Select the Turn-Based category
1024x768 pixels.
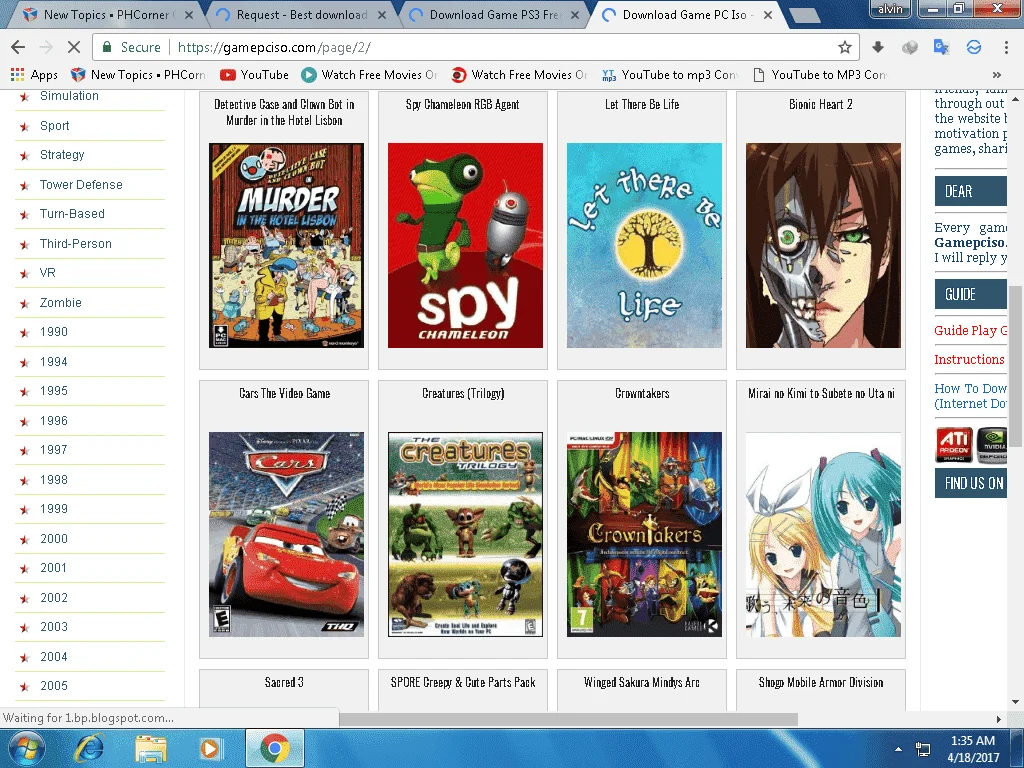72,214
